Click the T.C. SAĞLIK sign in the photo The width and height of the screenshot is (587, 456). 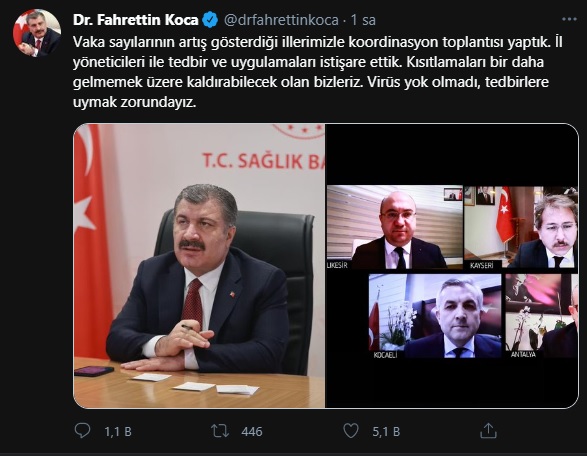point(264,160)
